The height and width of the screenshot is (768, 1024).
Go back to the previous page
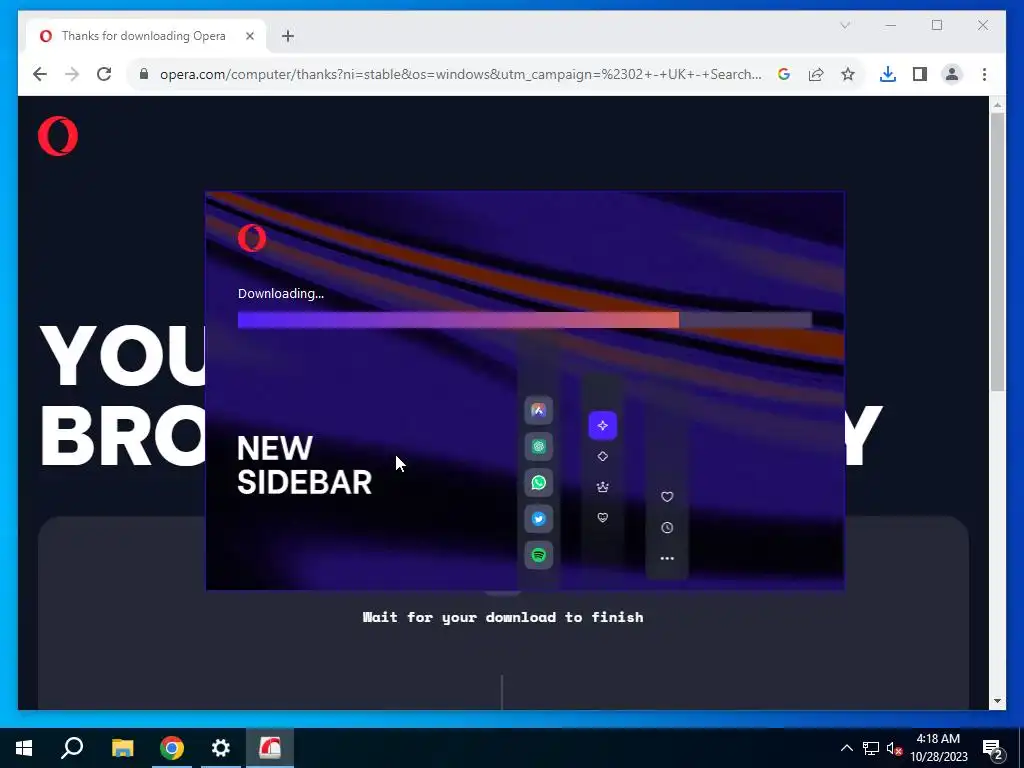tap(40, 74)
